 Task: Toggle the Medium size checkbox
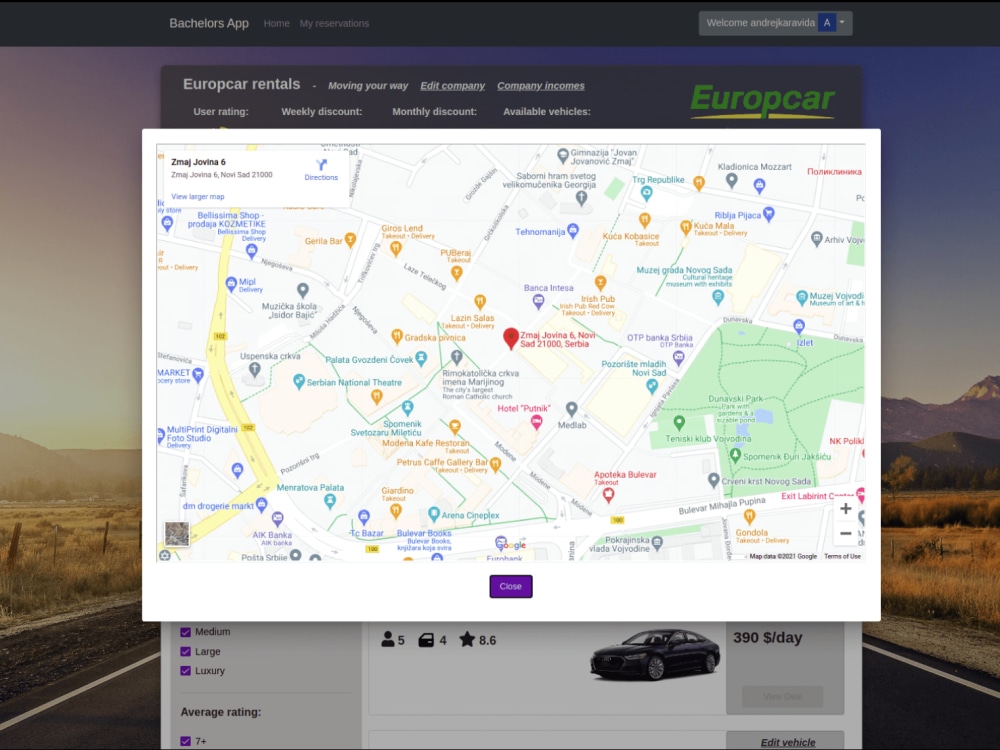(186, 632)
